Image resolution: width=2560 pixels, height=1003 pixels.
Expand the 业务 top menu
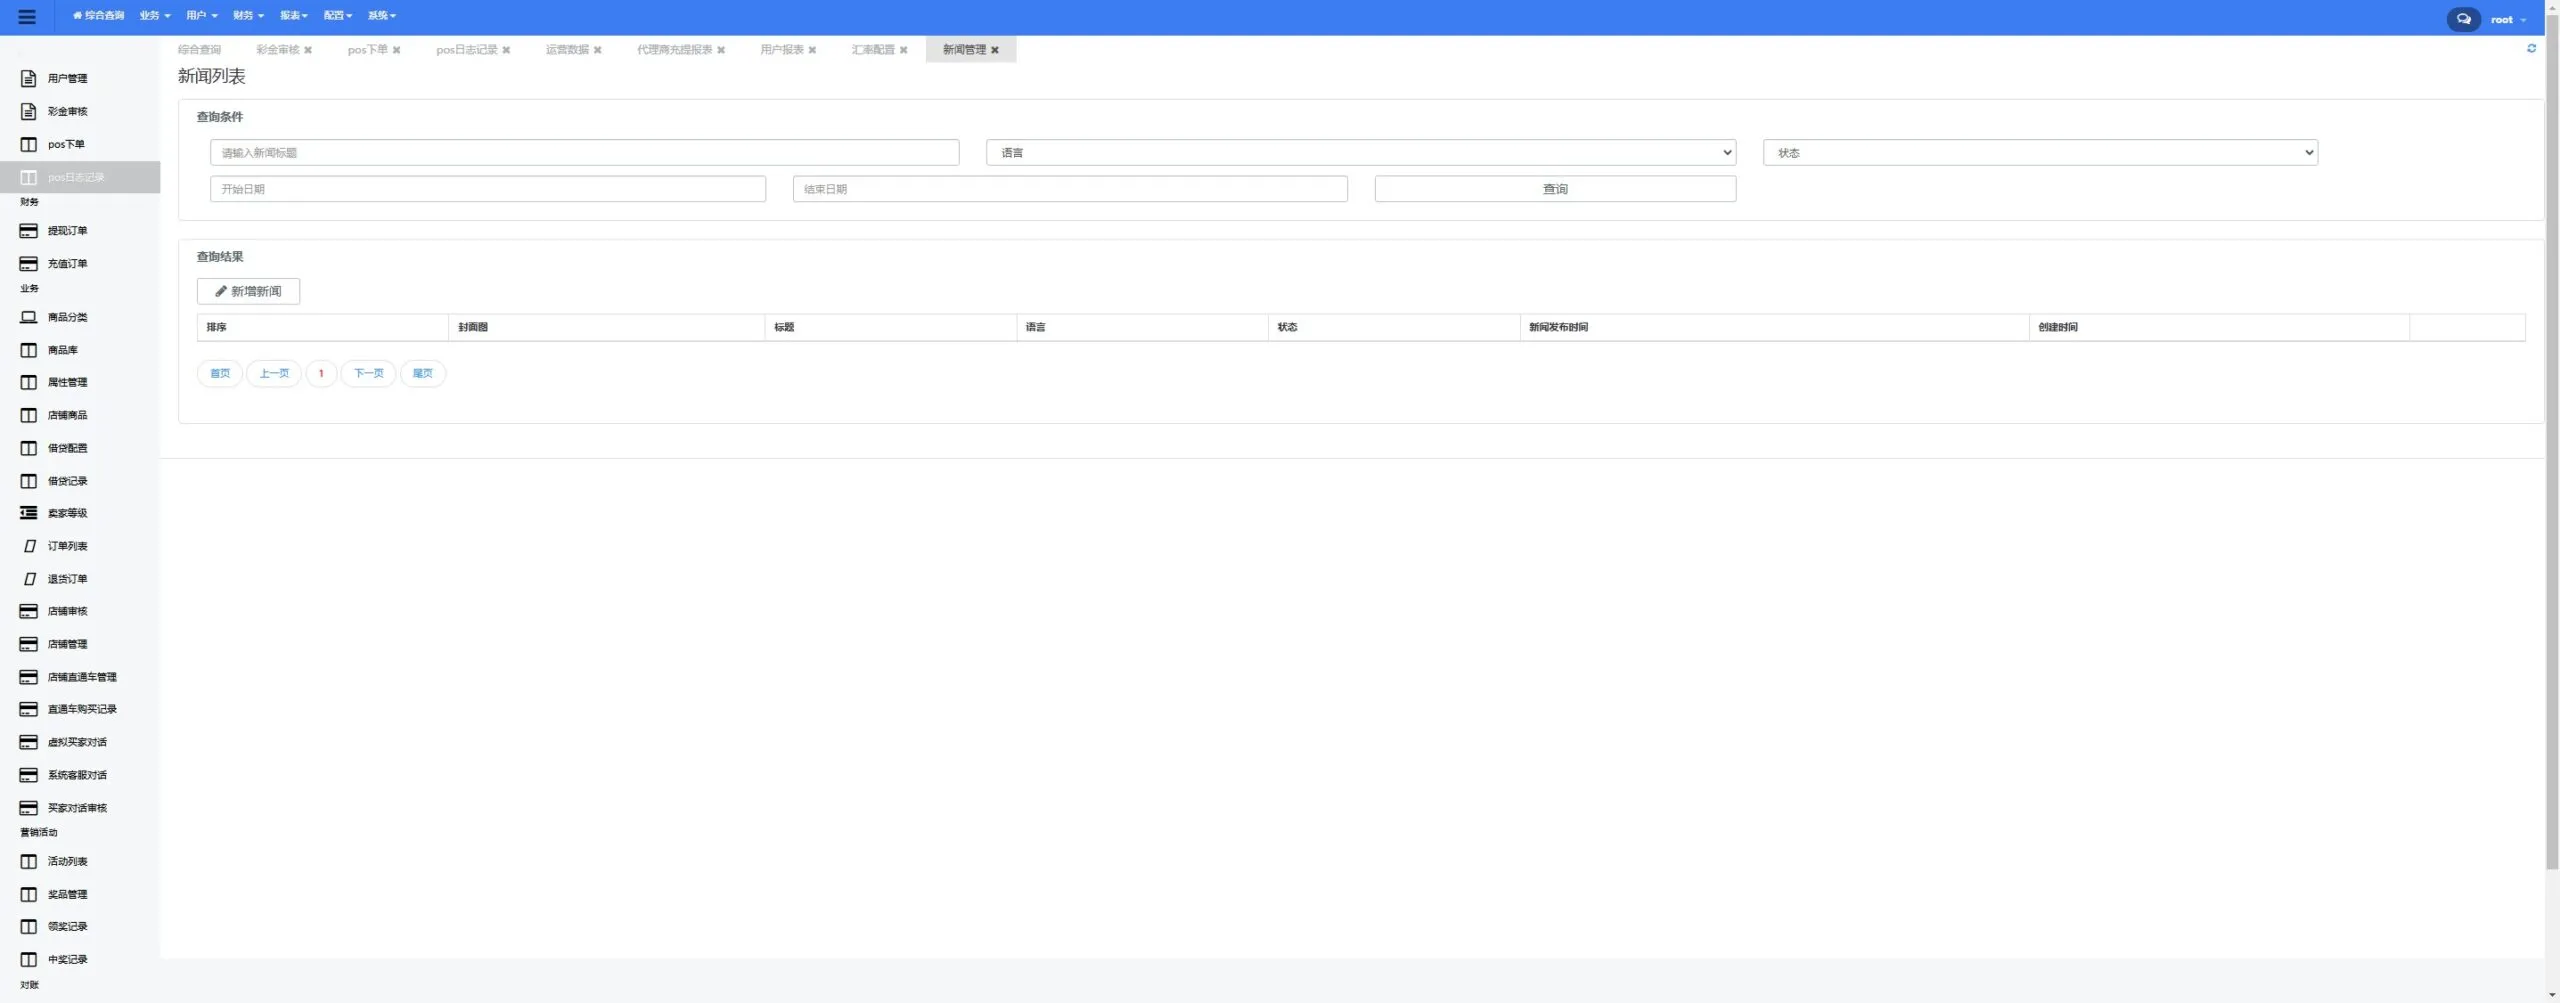pyautogui.click(x=155, y=16)
